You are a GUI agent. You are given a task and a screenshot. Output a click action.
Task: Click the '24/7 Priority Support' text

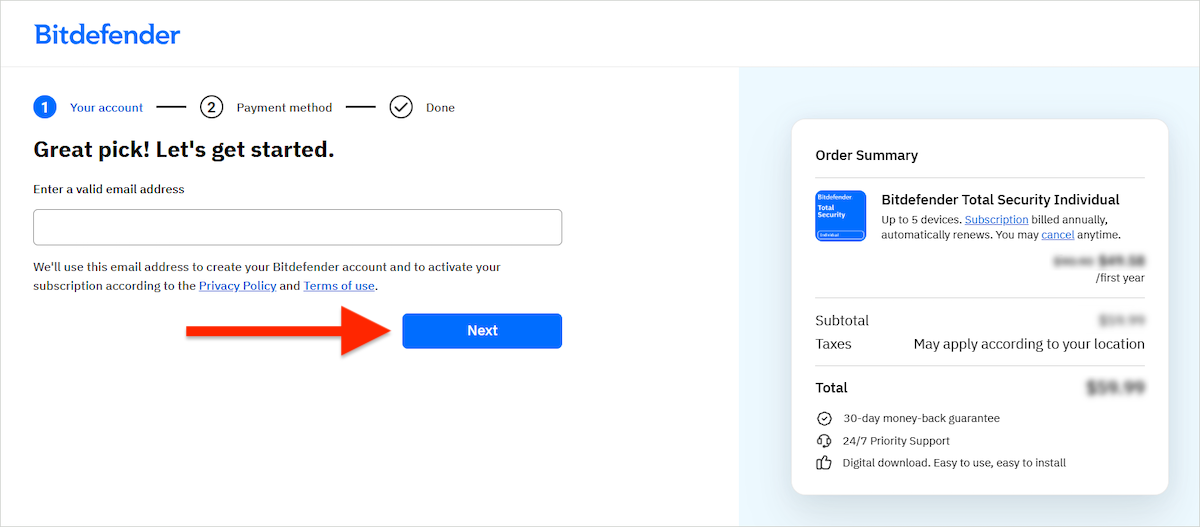click(x=896, y=440)
